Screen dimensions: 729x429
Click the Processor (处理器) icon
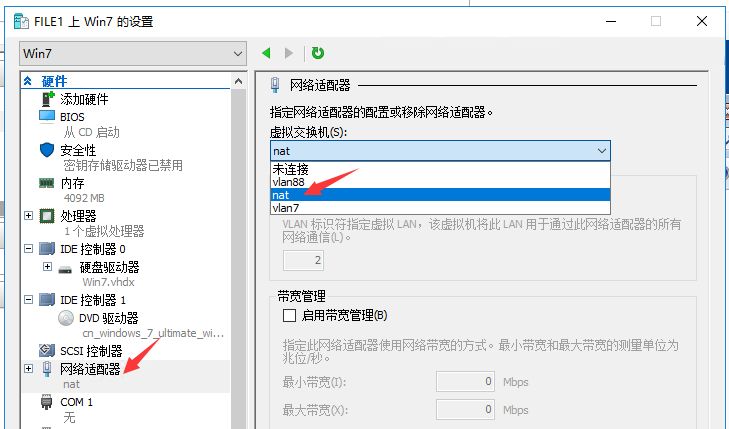(47, 216)
